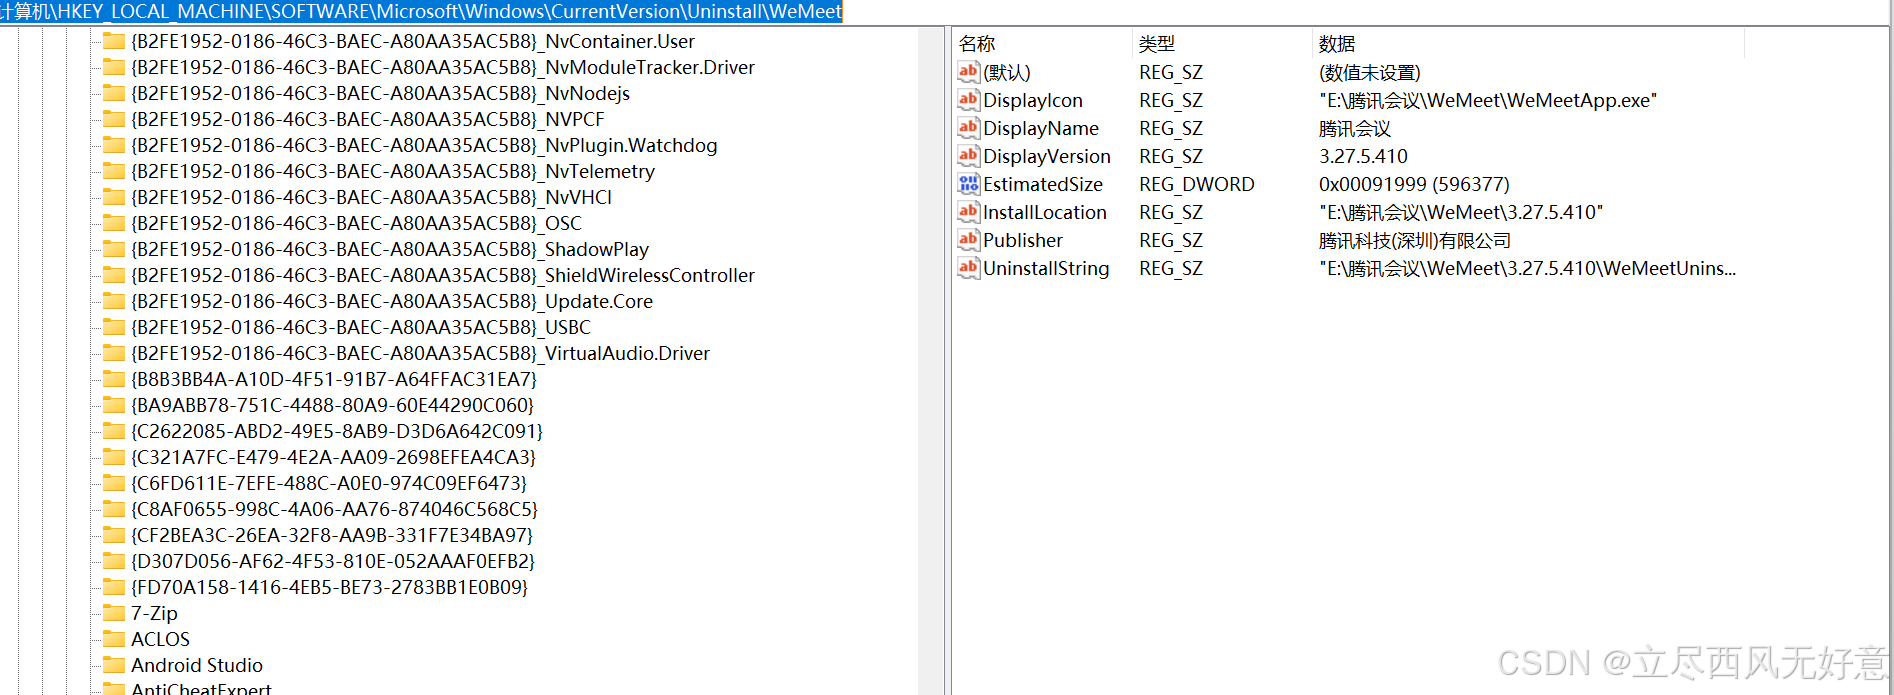The width and height of the screenshot is (1894, 695).
Task: Select the DisplayIcon value name
Action: pyautogui.click(x=1033, y=100)
